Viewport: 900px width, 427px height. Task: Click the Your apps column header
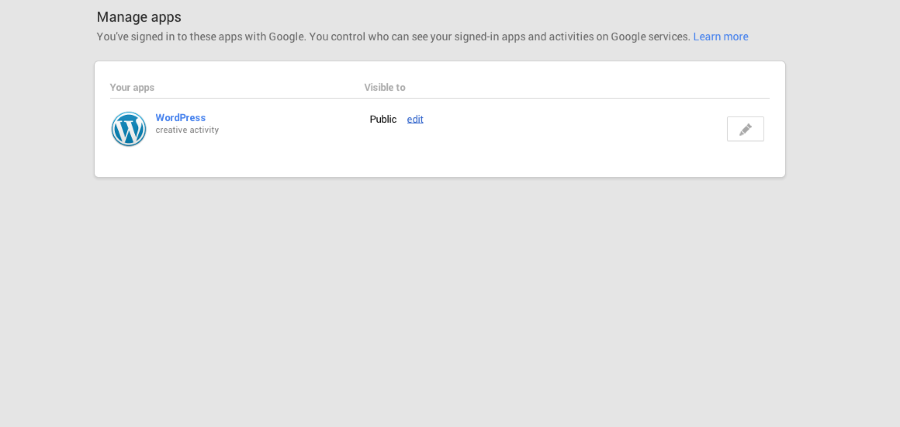(x=132, y=88)
